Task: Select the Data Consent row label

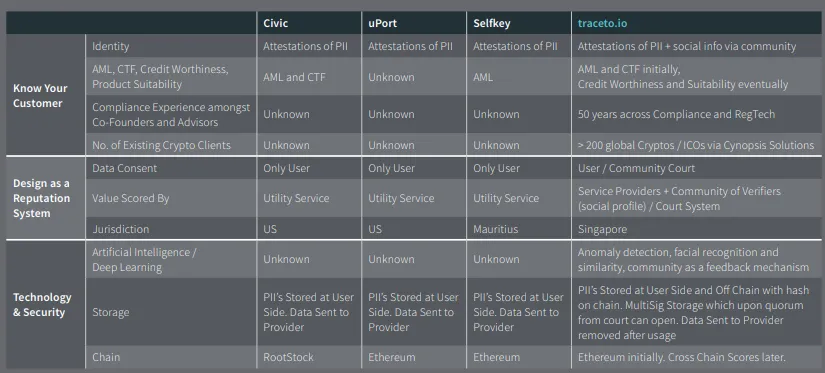Action: click(x=125, y=168)
